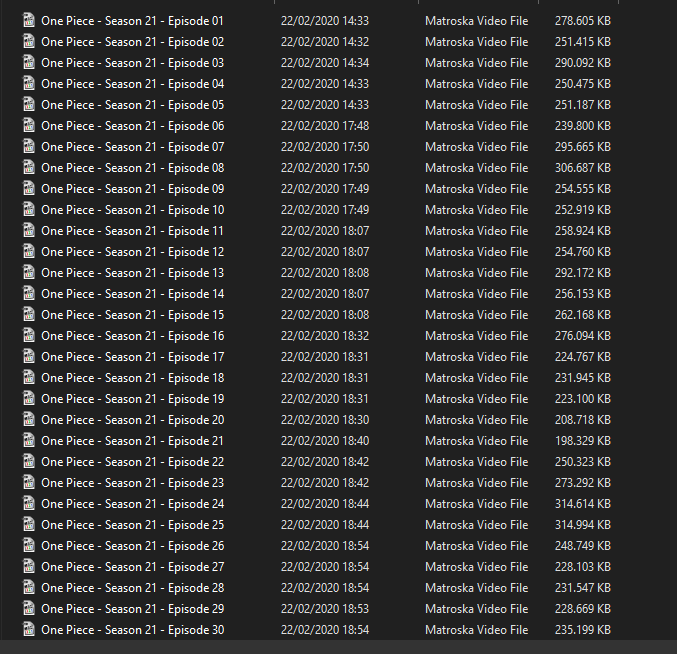Screen dimensions: 677x654
Task: Click the size value 306.687 KB
Action: click(582, 168)
